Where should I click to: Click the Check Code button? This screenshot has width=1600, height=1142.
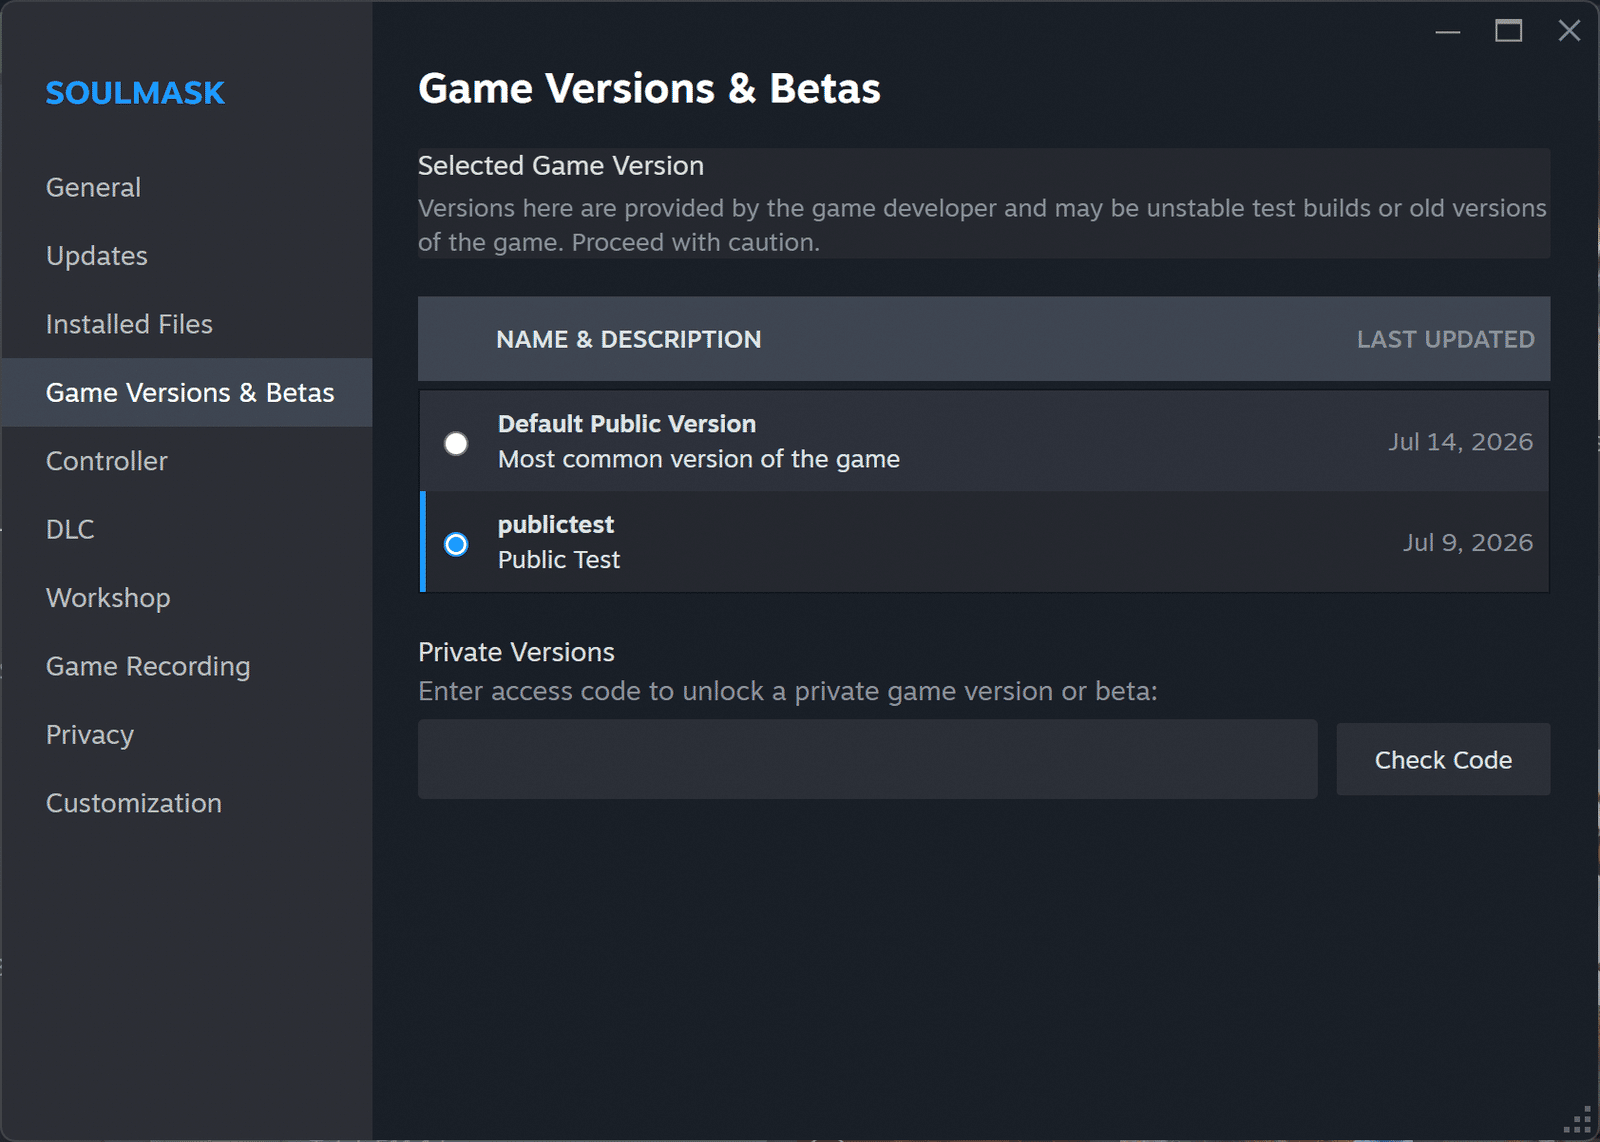pos(1443,760)
